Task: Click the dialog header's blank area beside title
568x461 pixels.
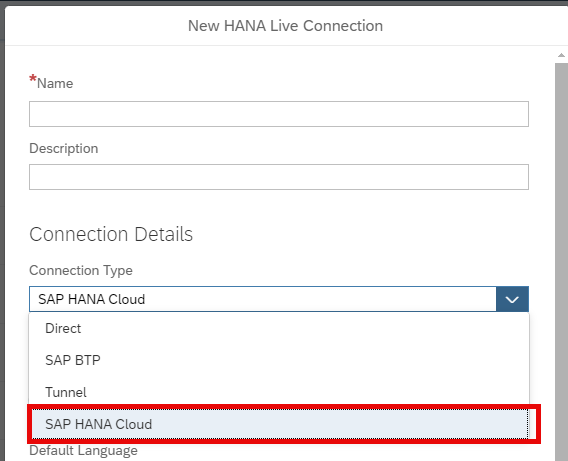Action: point(471,26)
